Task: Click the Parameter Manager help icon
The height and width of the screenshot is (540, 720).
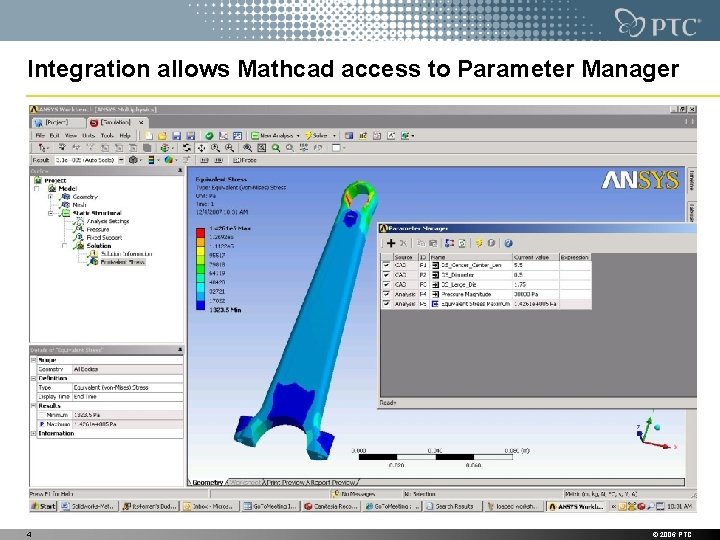Action: pos(508,243)
